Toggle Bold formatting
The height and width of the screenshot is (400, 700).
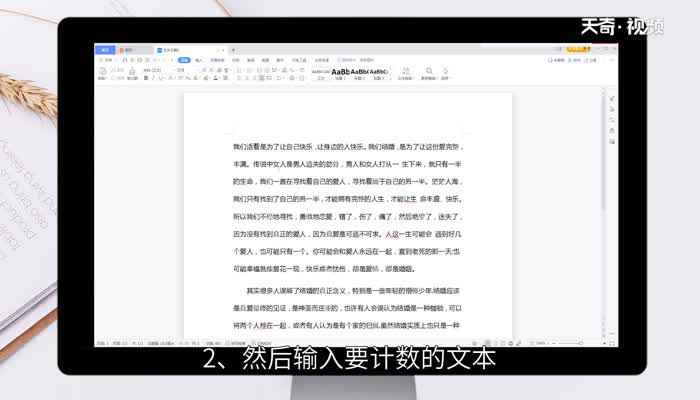pos(146,78)
